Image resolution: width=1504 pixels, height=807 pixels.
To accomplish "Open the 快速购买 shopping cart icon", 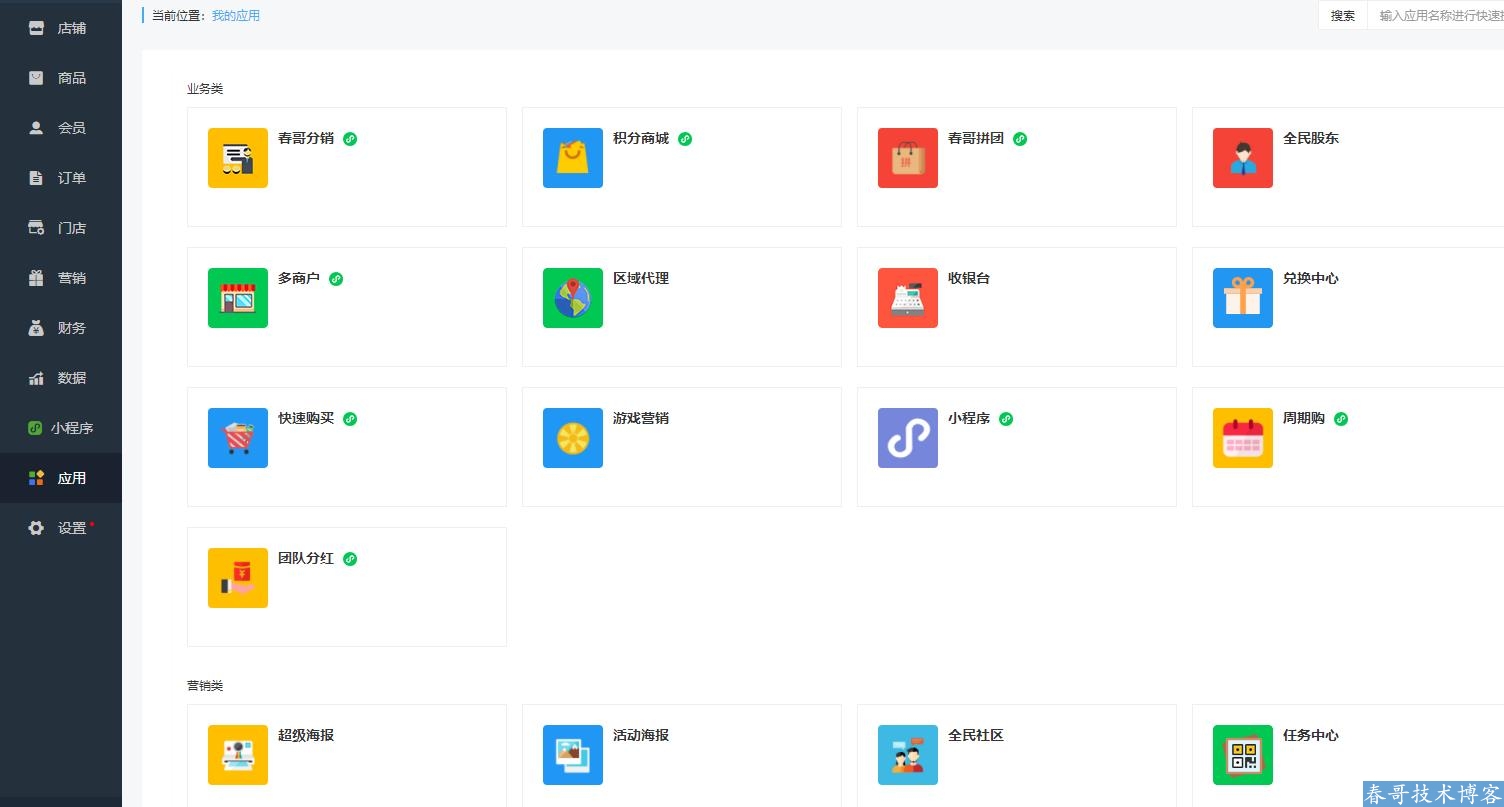I will tap(238, 438).
